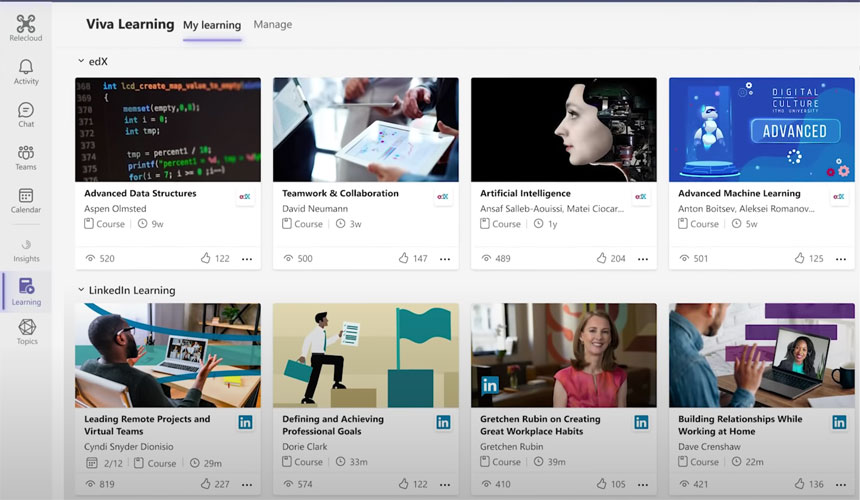
Task: Open the Artificial Intelligence robot face thumbnail
Action: [x=564, y=129]
